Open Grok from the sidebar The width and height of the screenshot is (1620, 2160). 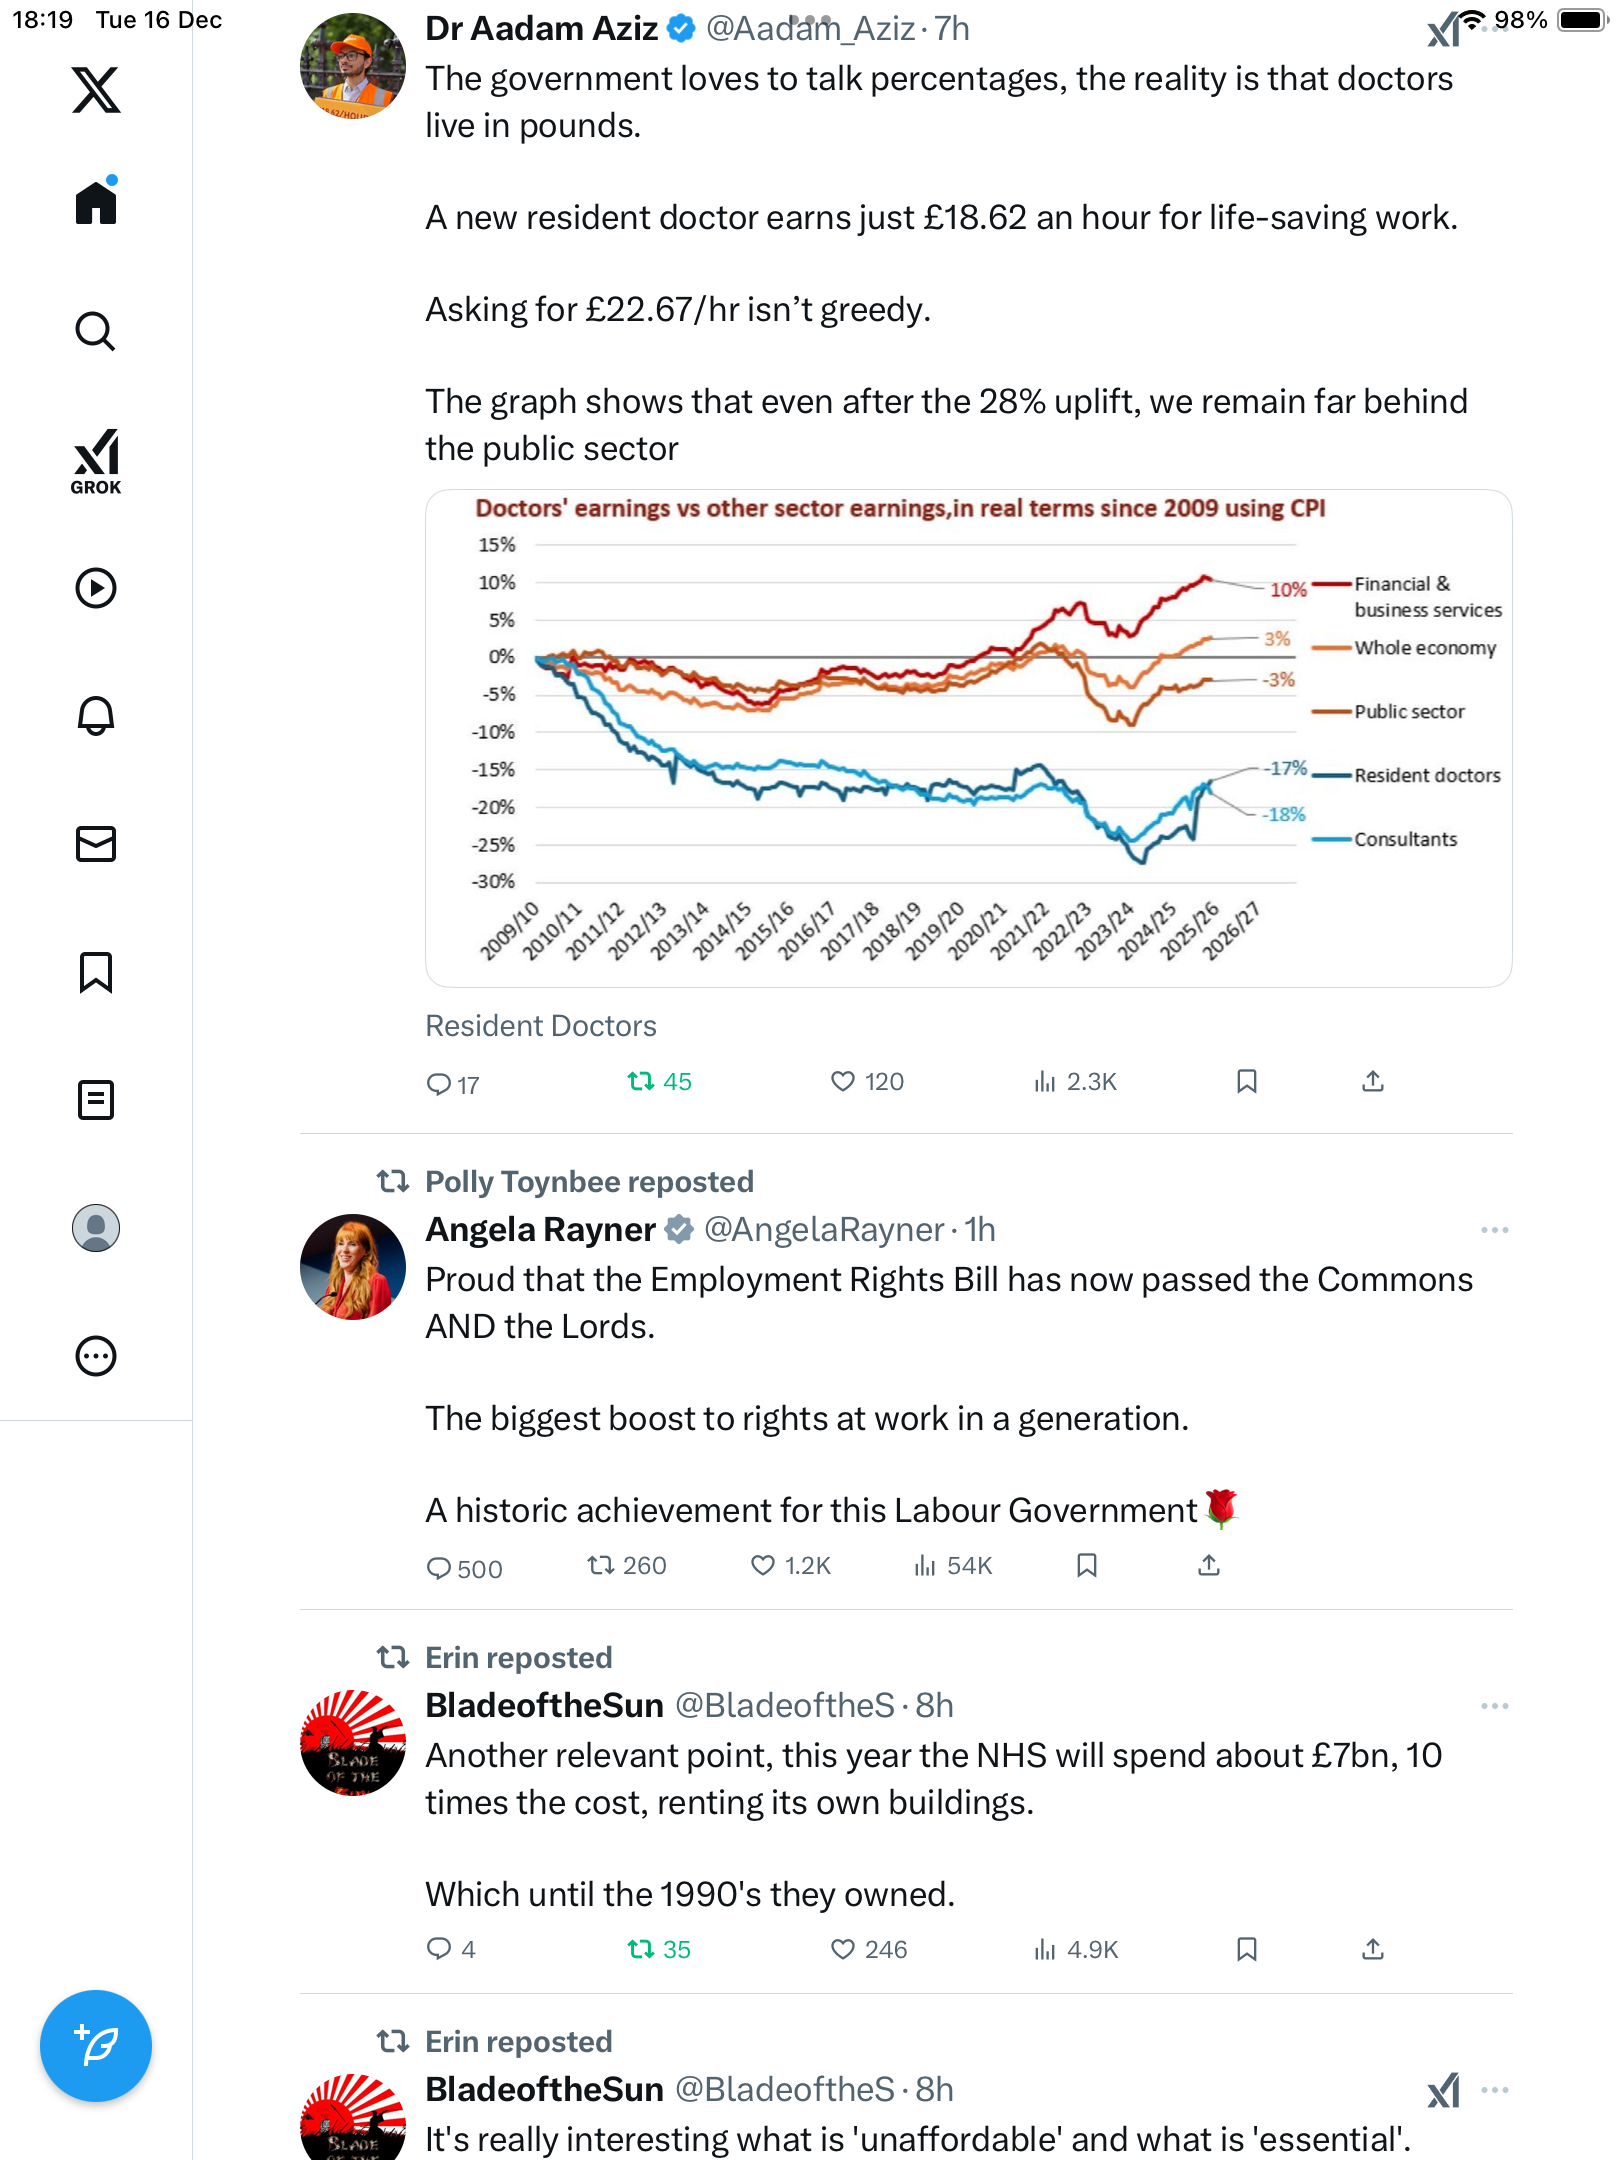pos(96,461)
